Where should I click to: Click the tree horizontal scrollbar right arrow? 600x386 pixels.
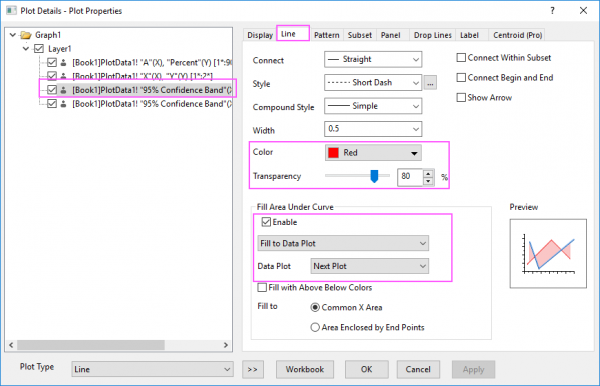pyautogui.click(x=226, y=345)
